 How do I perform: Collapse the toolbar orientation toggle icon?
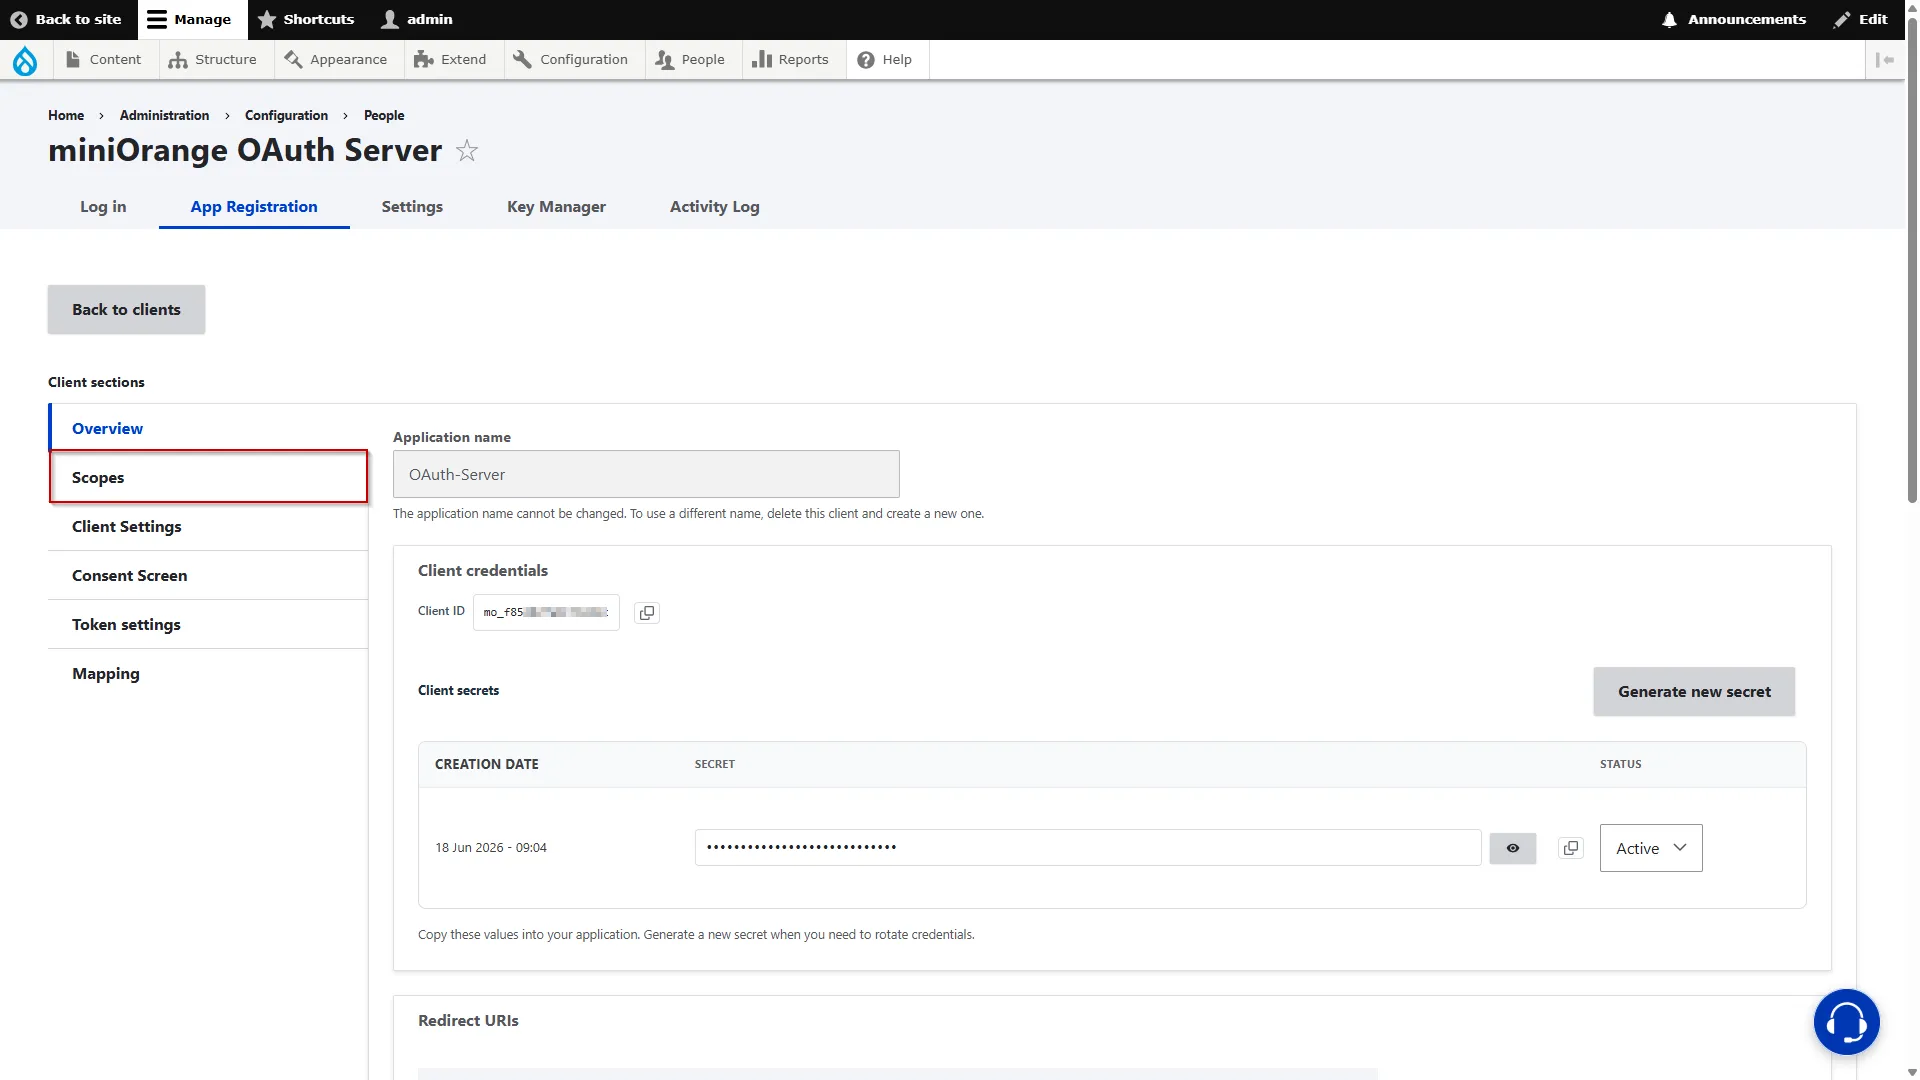coord(1885,60)
